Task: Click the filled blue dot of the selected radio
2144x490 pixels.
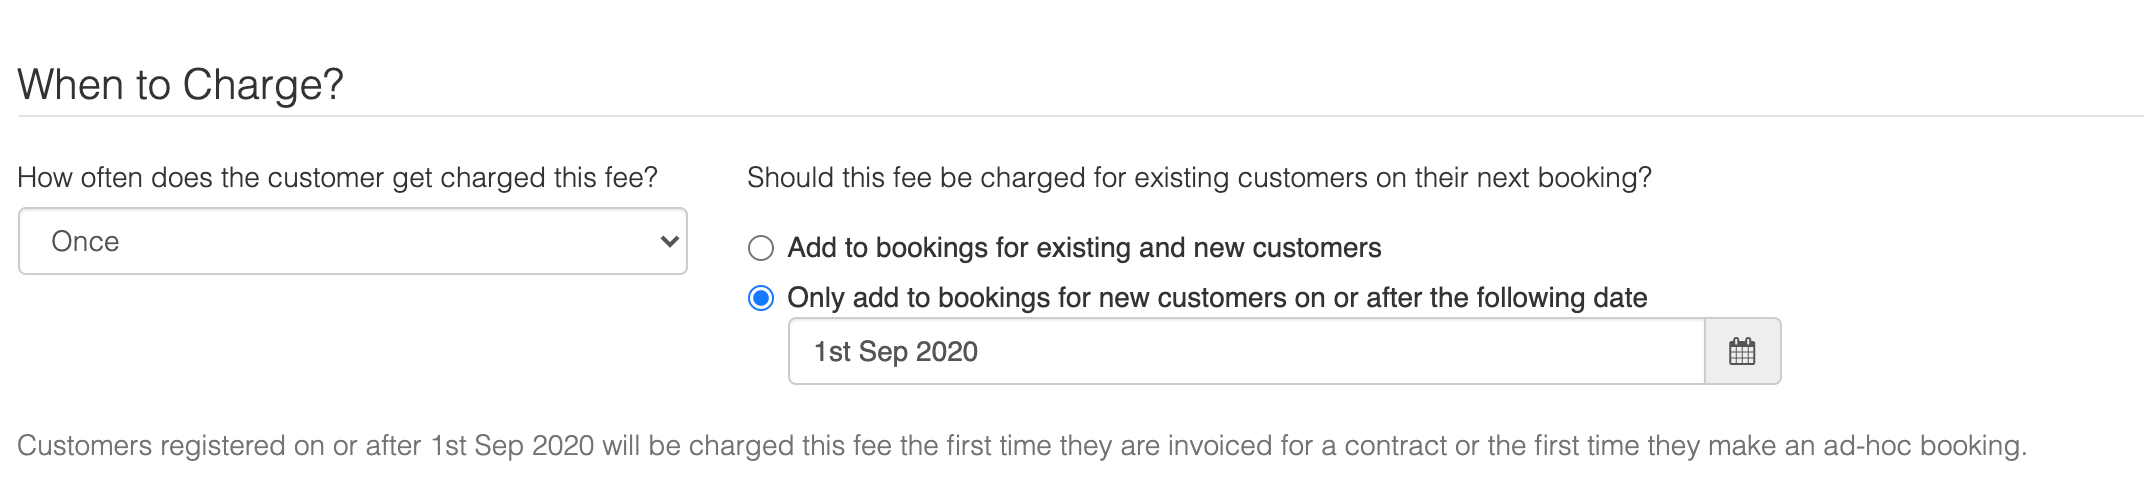Action: (x=761, y=298)
